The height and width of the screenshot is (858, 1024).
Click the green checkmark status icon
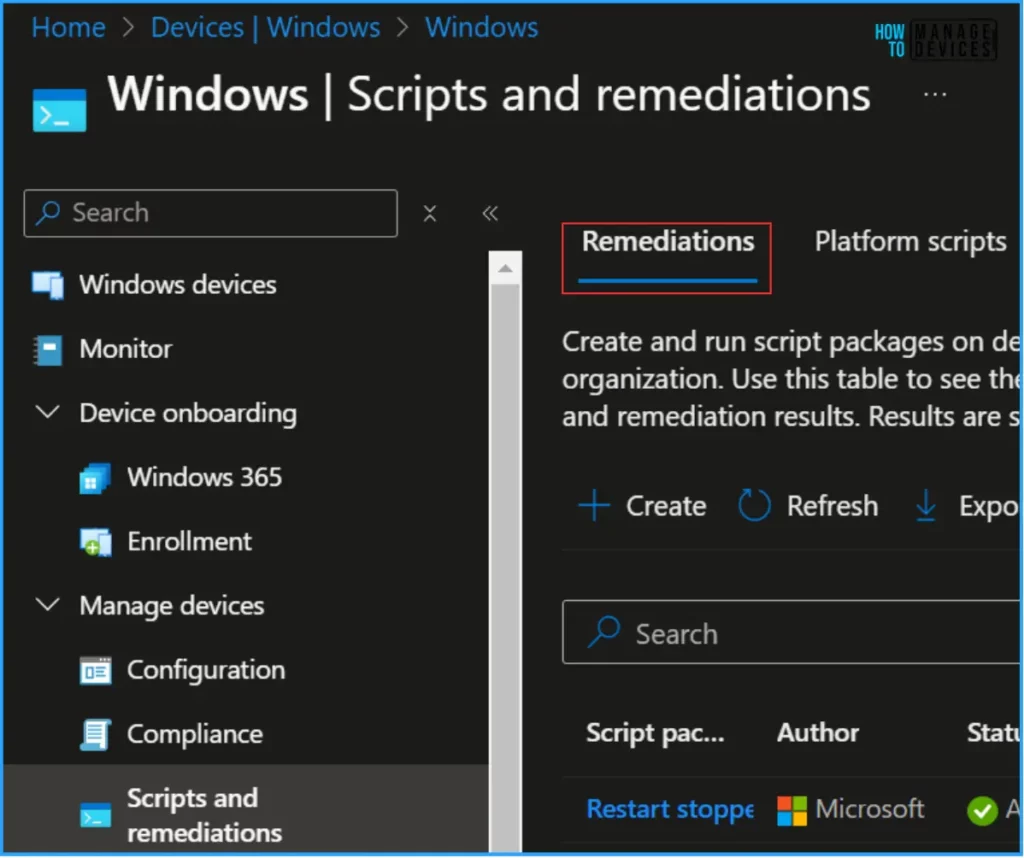click(982, 812)
